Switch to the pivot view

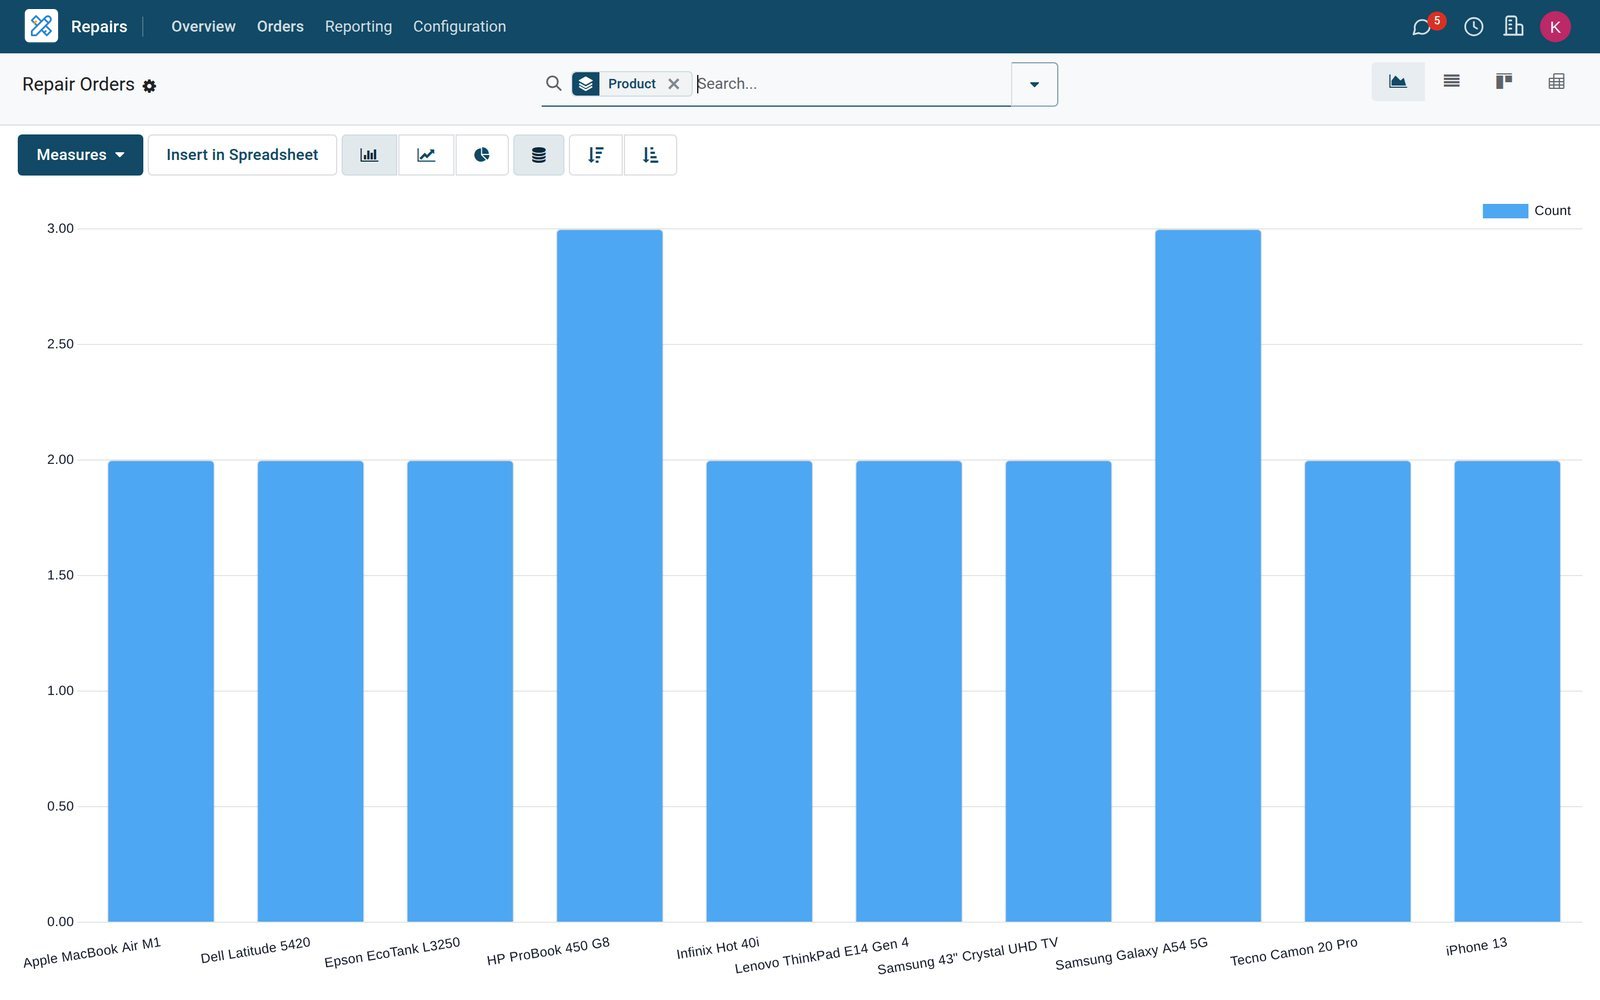1556,82
